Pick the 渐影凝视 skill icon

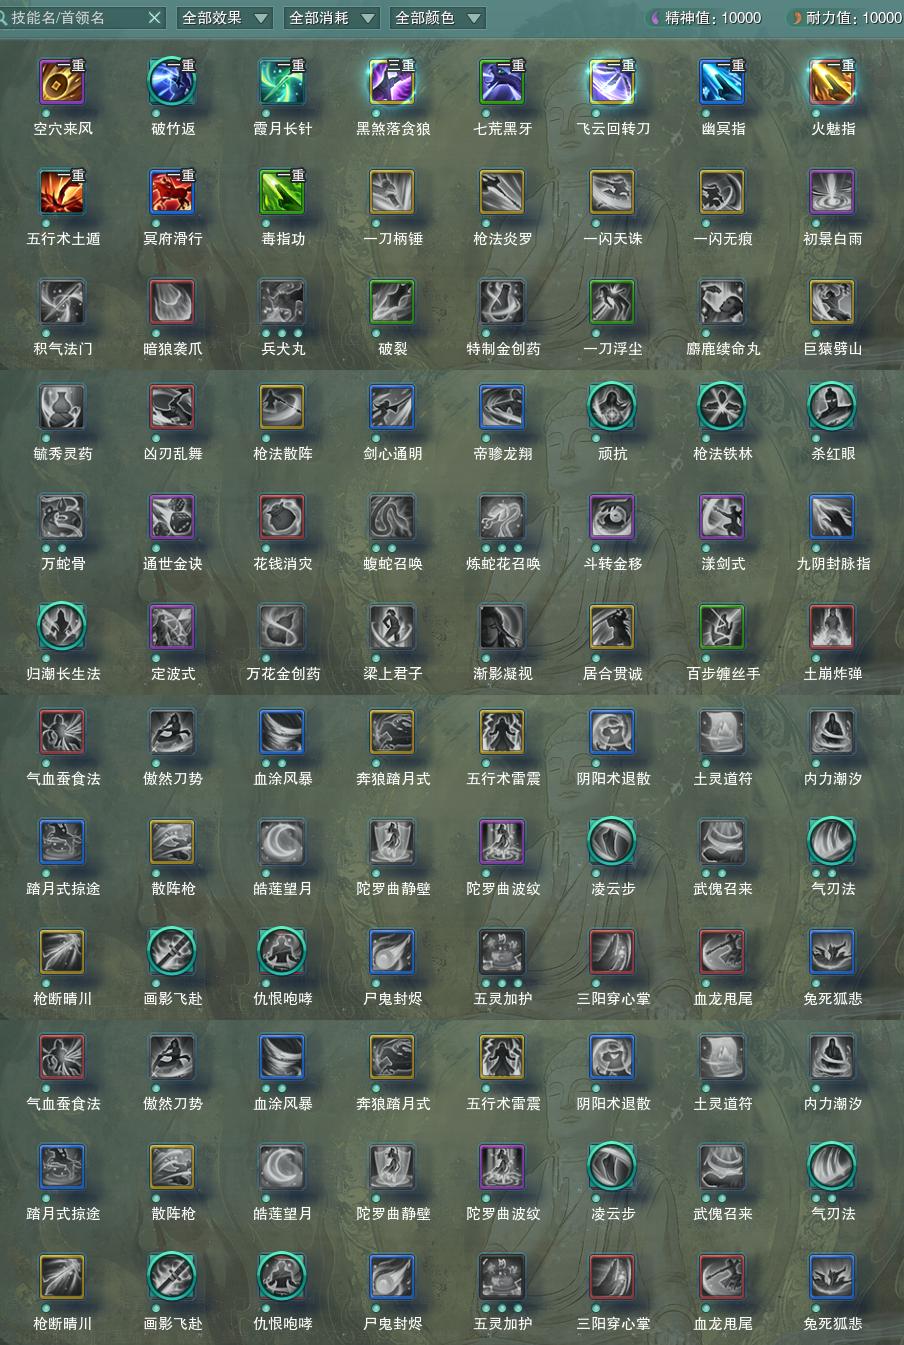(503, 627)
